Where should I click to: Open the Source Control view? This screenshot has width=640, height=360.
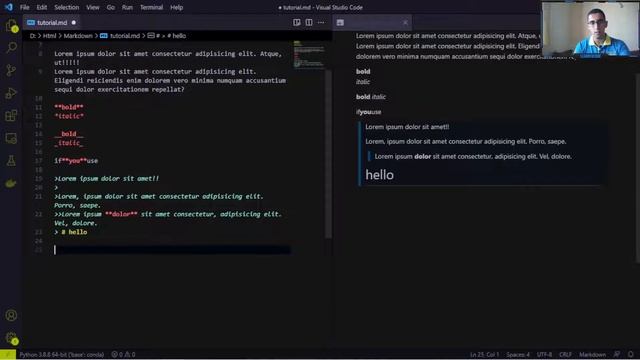click(x=11, y=70)
